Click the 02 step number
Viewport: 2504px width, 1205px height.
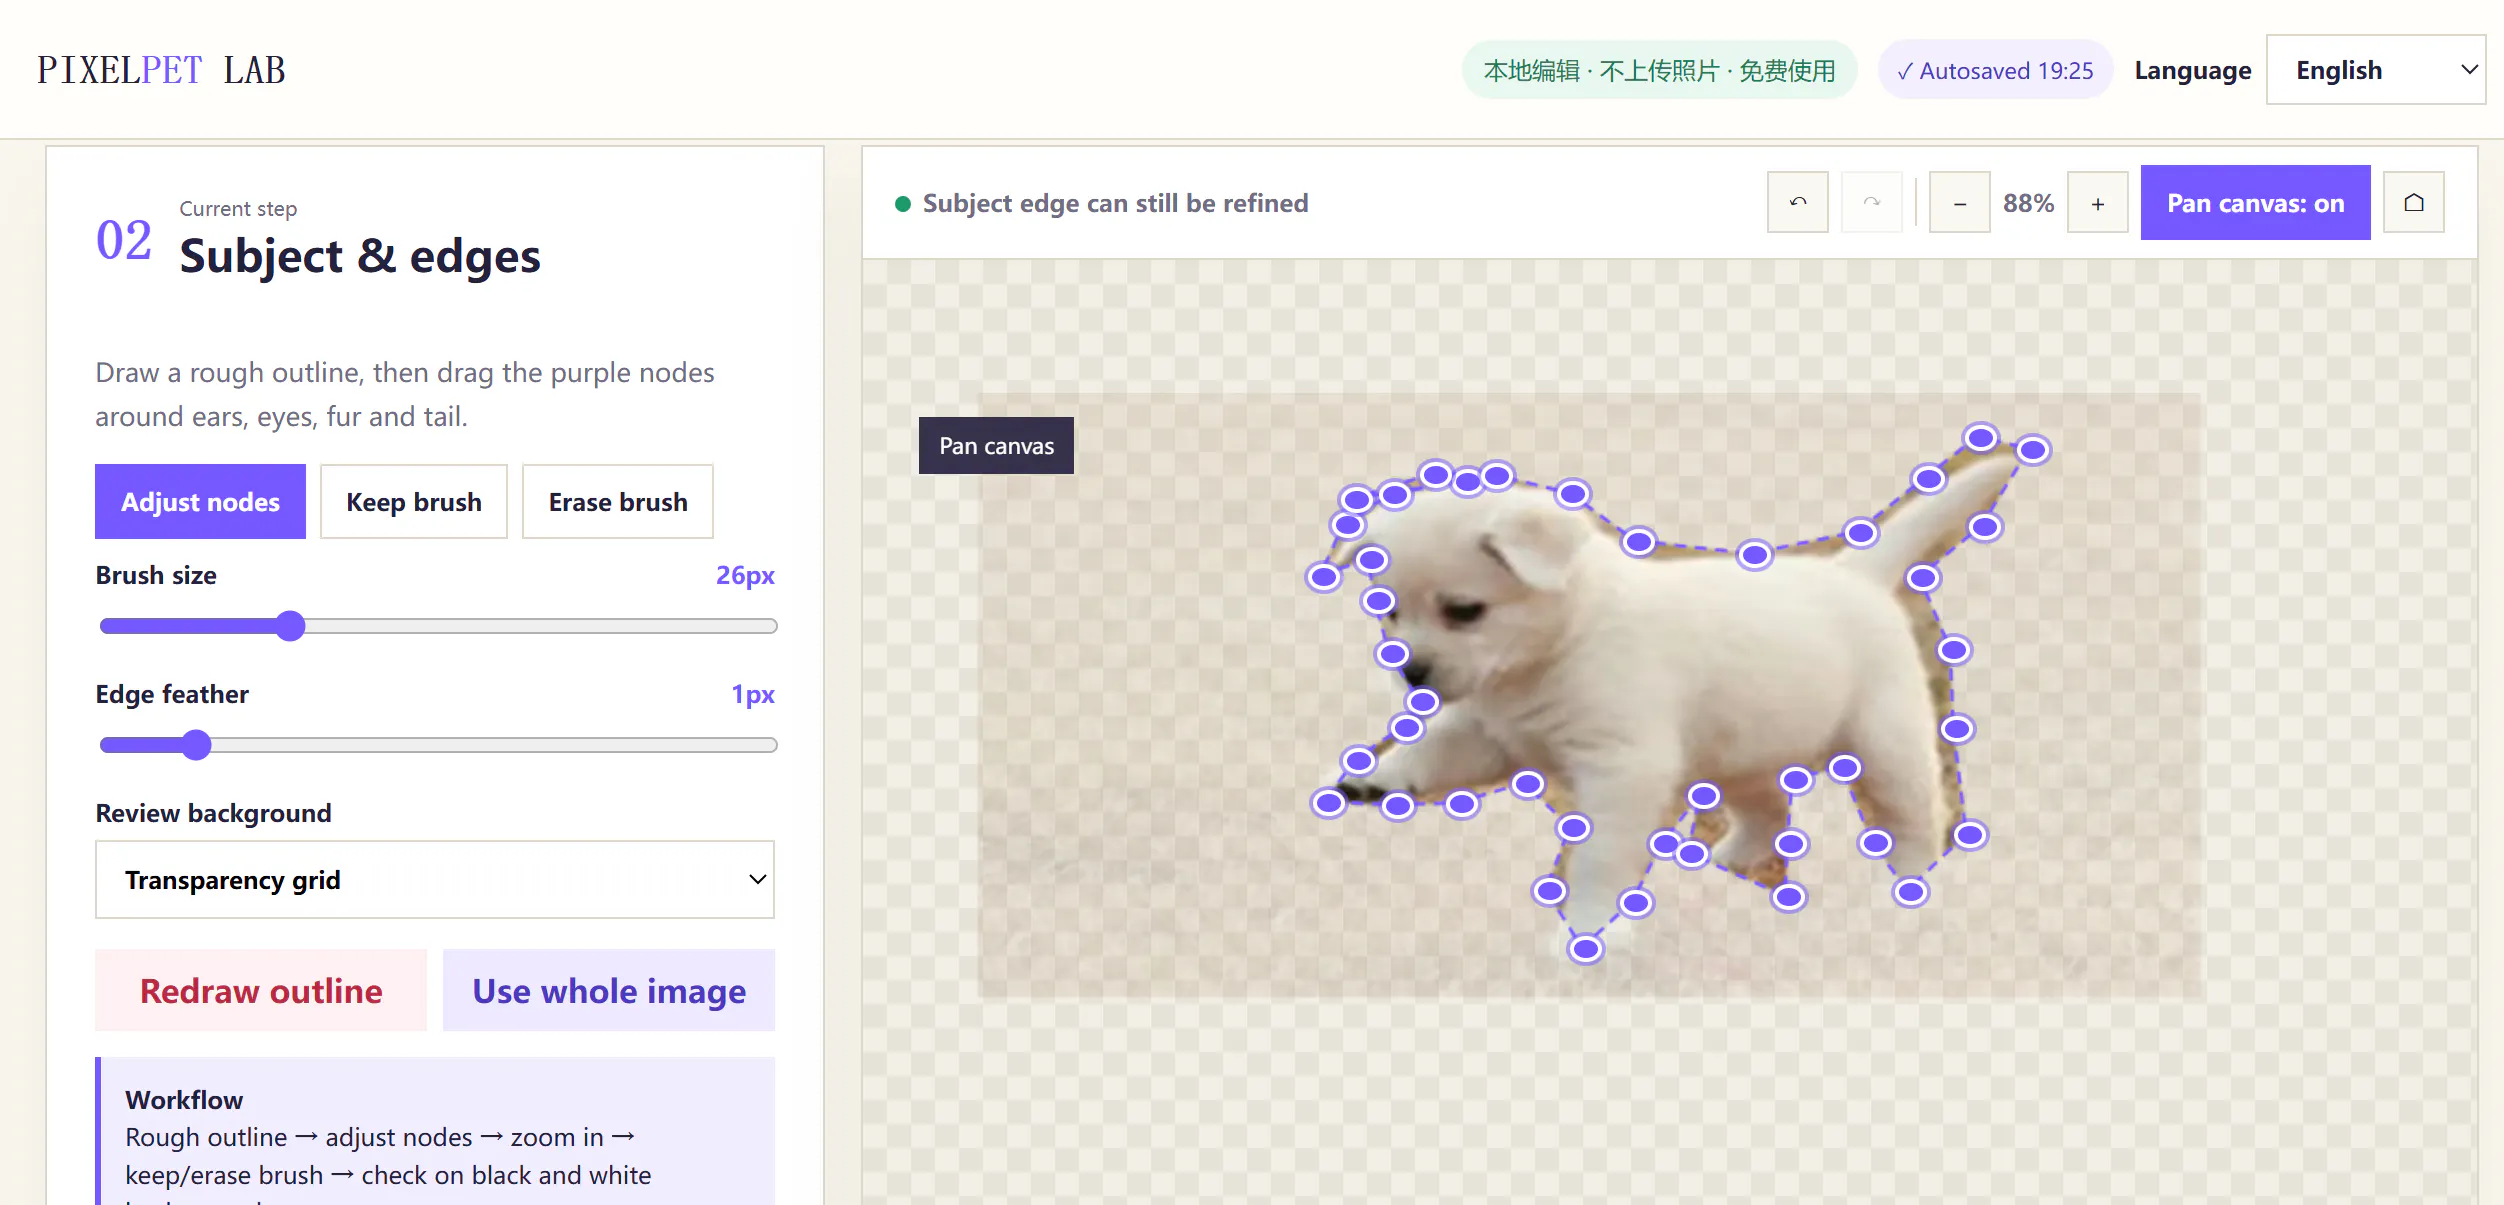point(124,241)
